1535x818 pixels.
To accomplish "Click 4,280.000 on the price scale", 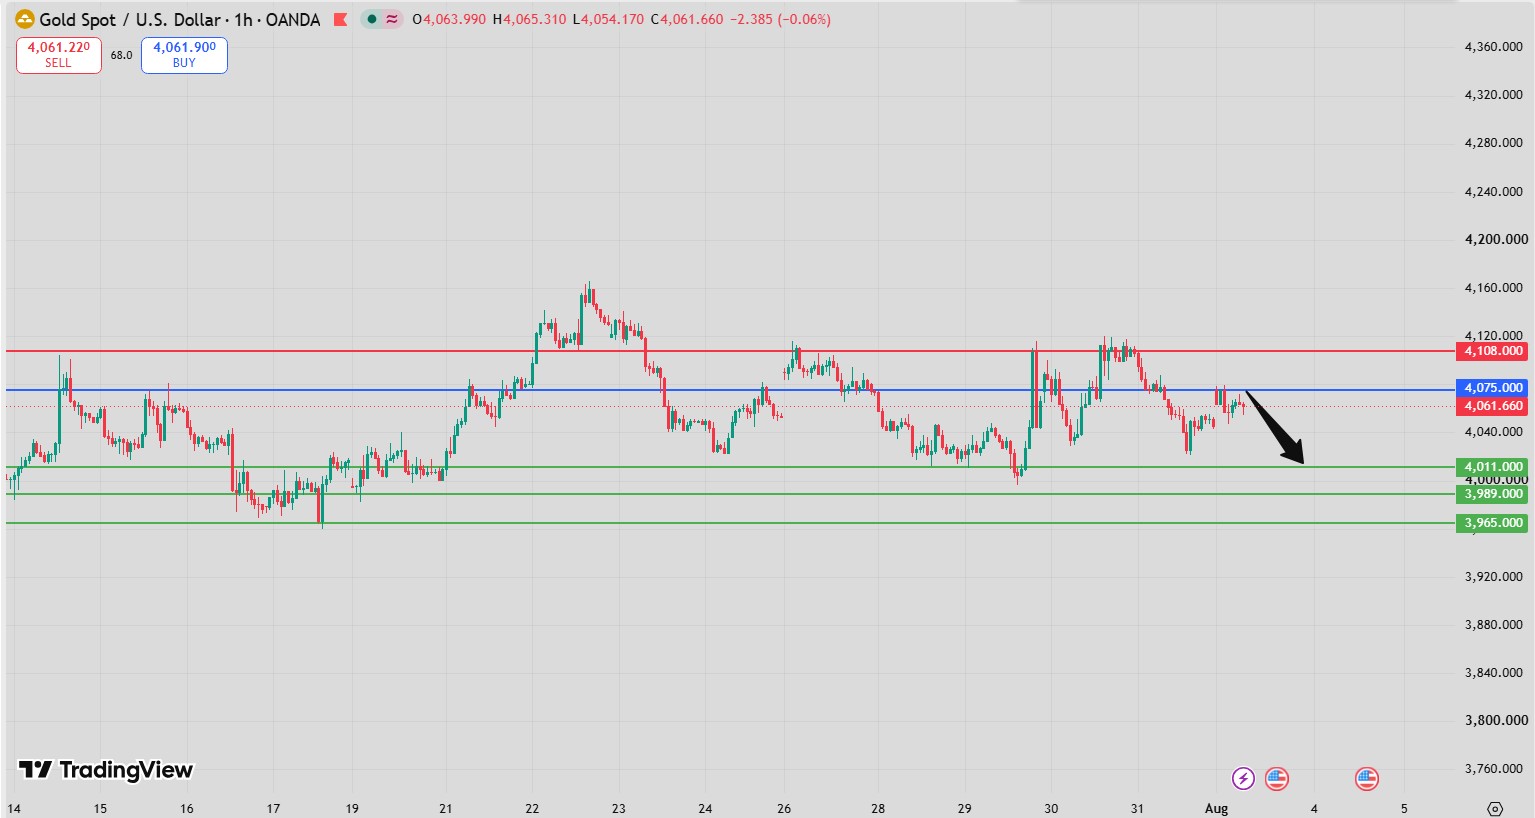I will (x=1493, y=143).
